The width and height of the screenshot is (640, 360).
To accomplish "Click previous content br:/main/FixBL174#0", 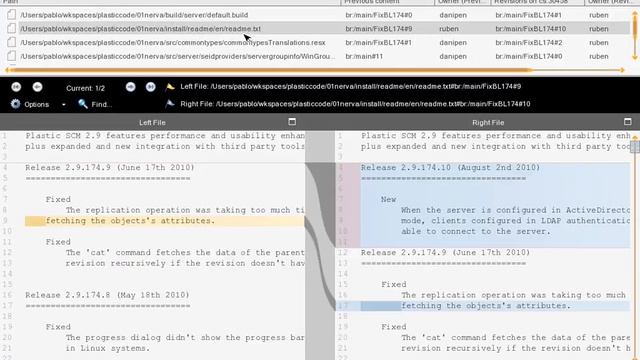I will [x=378, y=15].
